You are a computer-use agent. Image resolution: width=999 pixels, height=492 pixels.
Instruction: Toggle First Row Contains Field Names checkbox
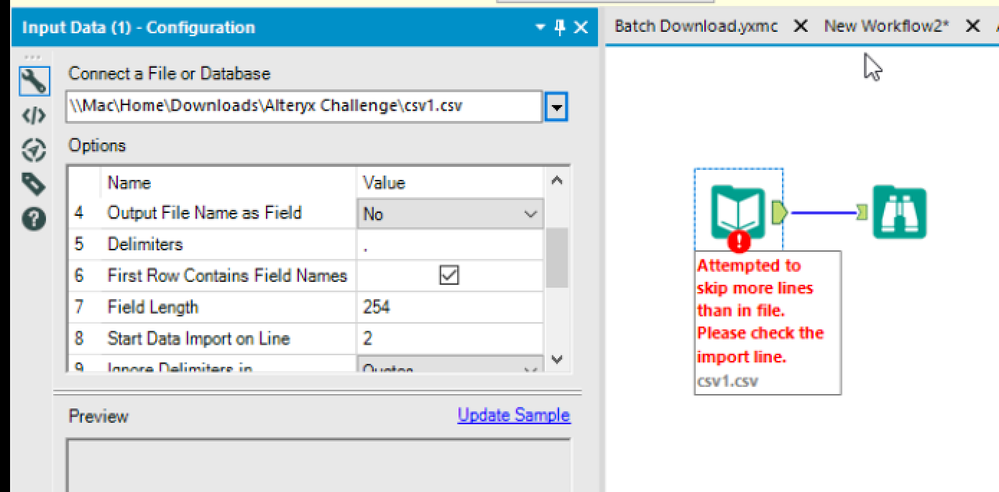(x=449, y=275)
